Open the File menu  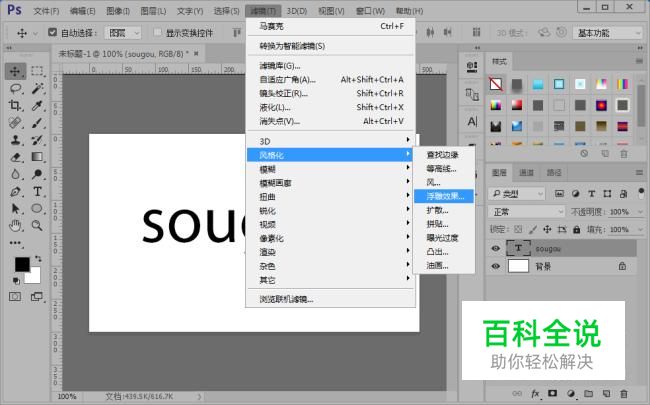(x=46, y=11)
